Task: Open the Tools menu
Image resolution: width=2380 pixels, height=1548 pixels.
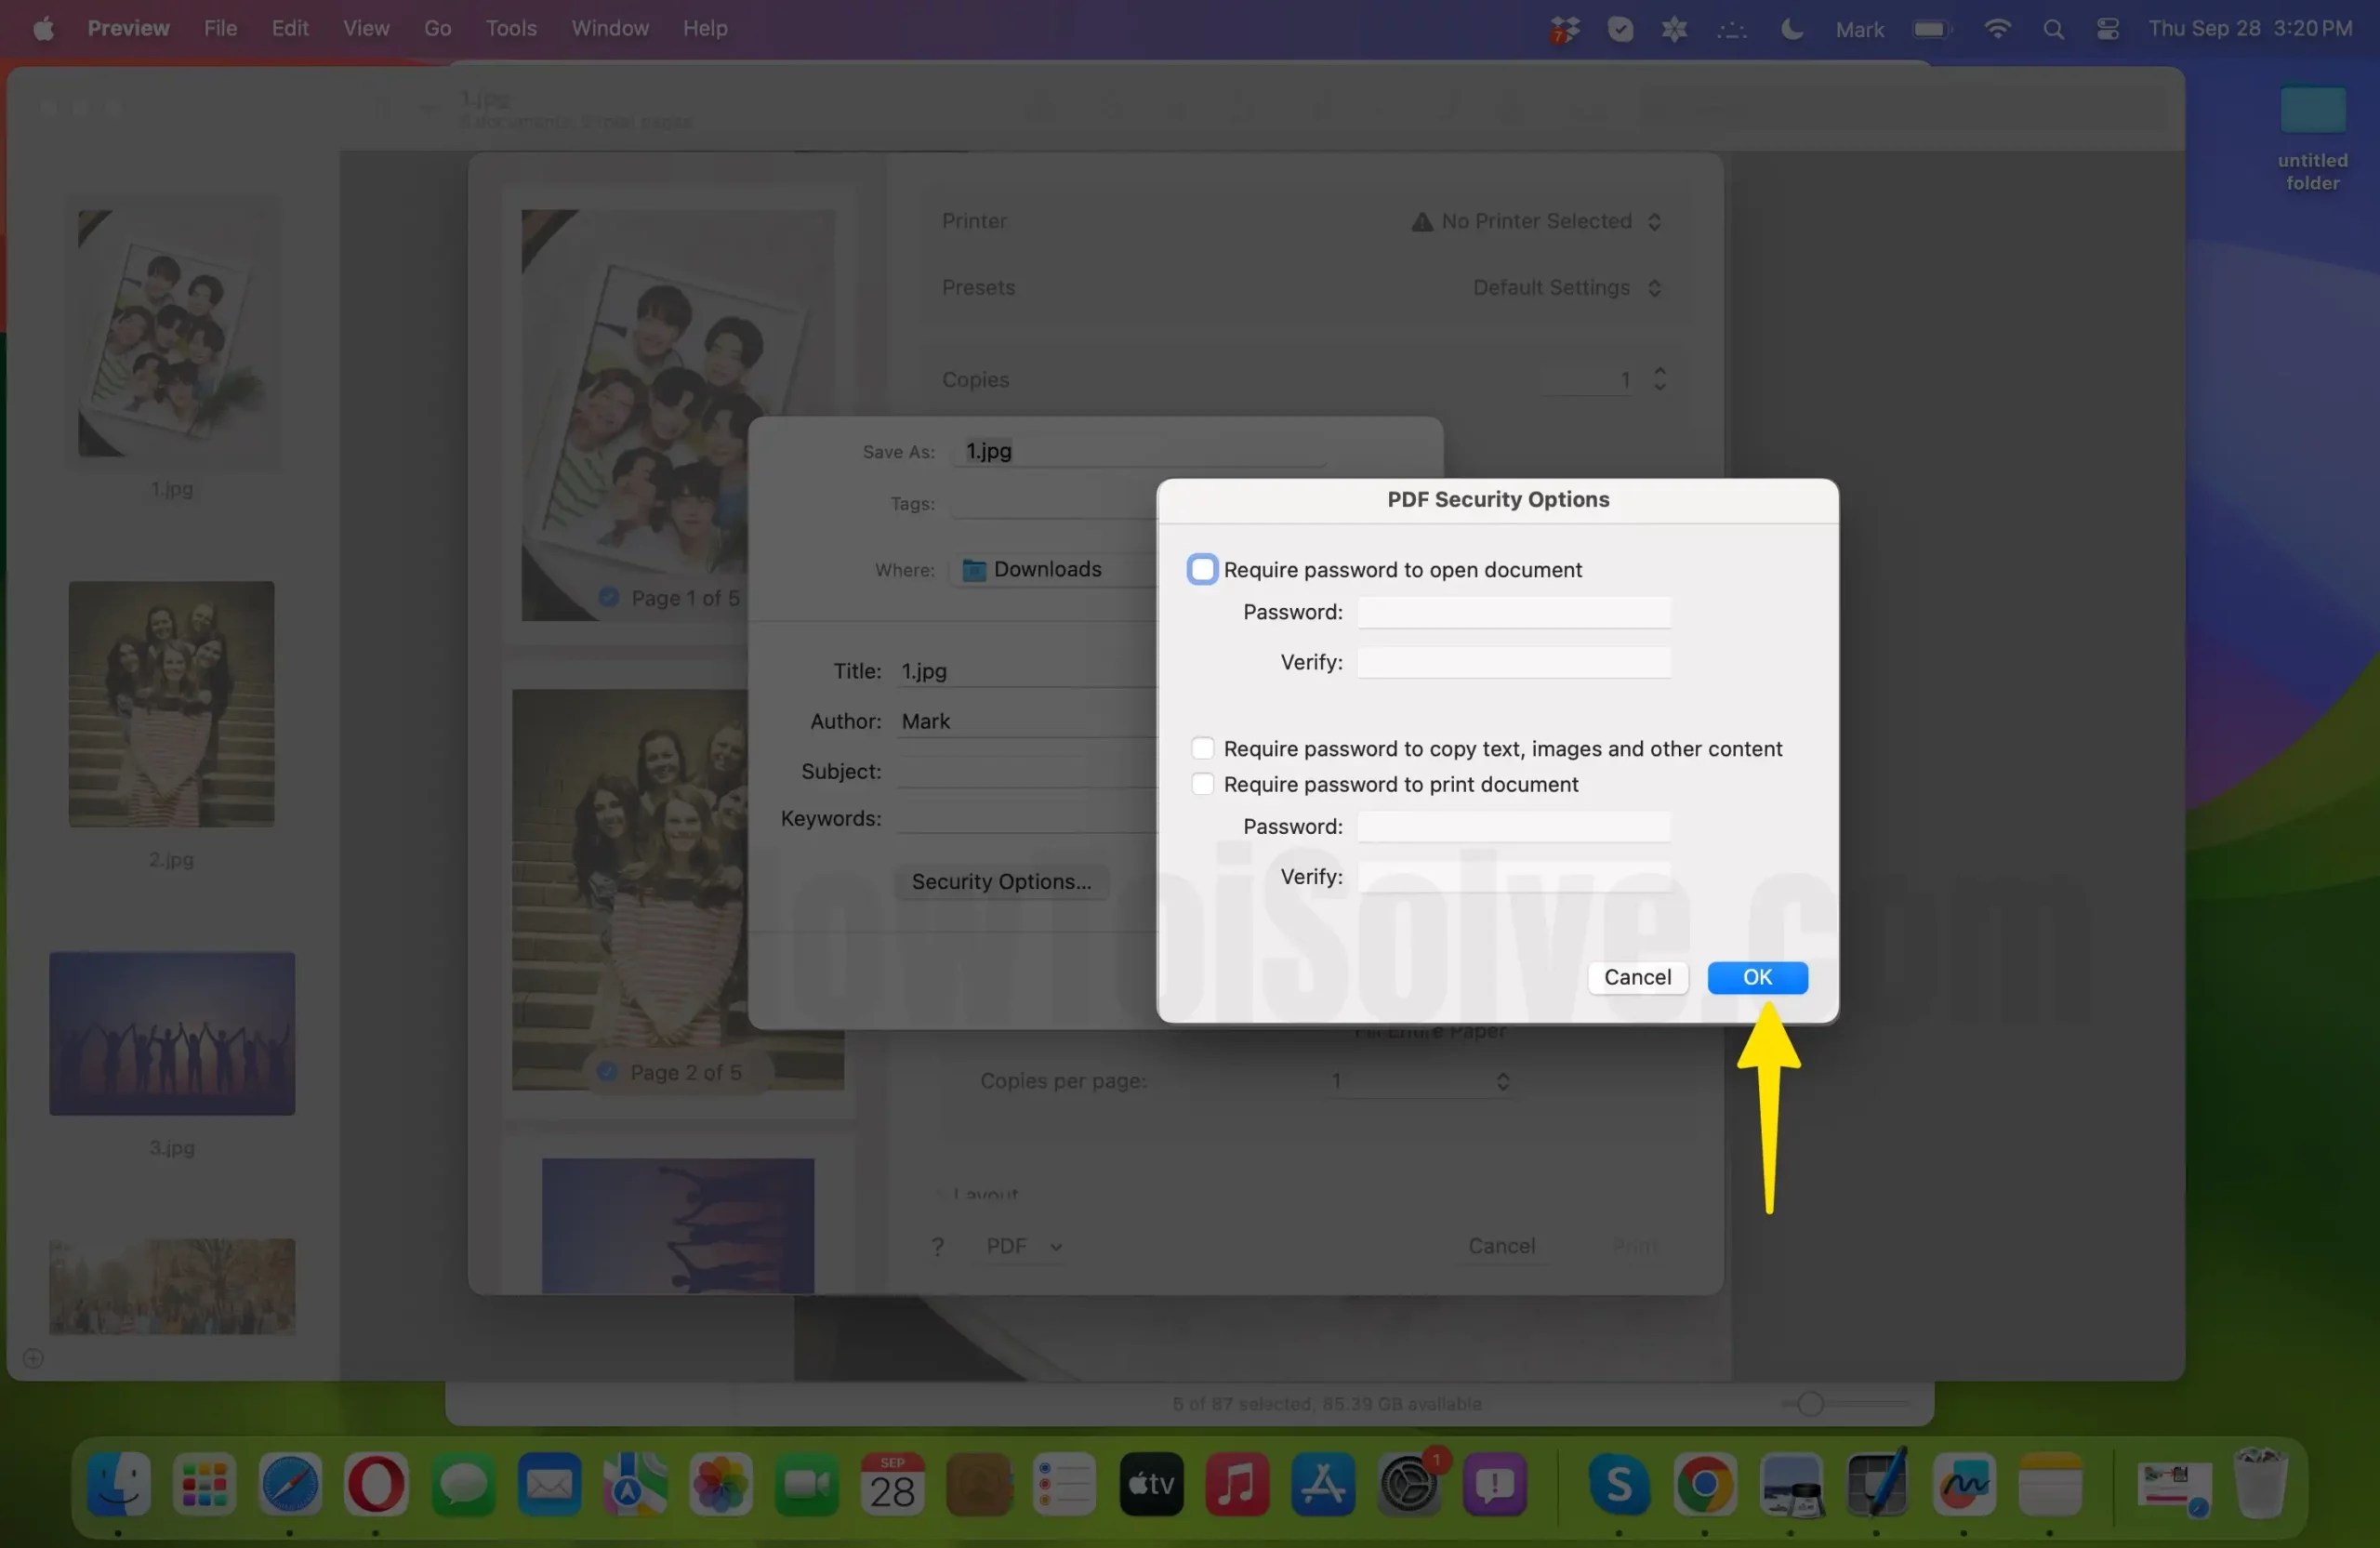Action: (510, 28)
